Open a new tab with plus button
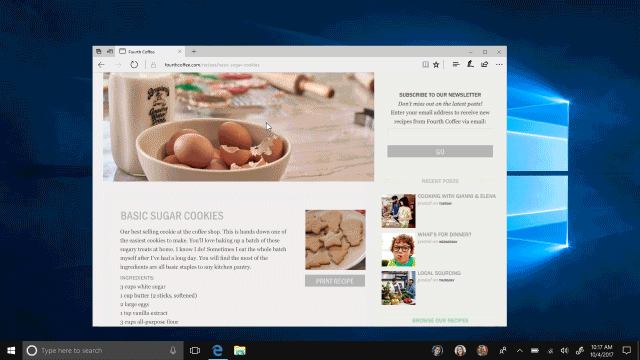This screenshot has width=640, height=360. [x=194, y=51]
